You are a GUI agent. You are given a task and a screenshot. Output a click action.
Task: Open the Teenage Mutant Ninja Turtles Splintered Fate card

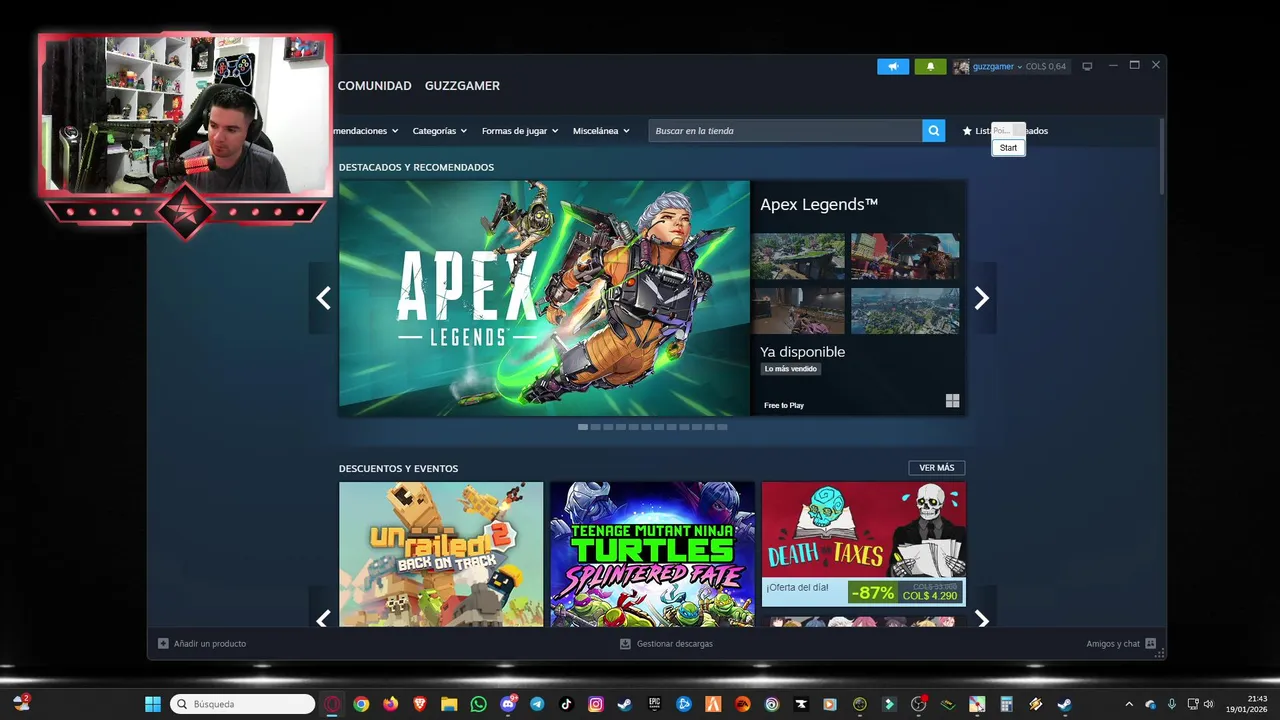[x=652, y=554]
